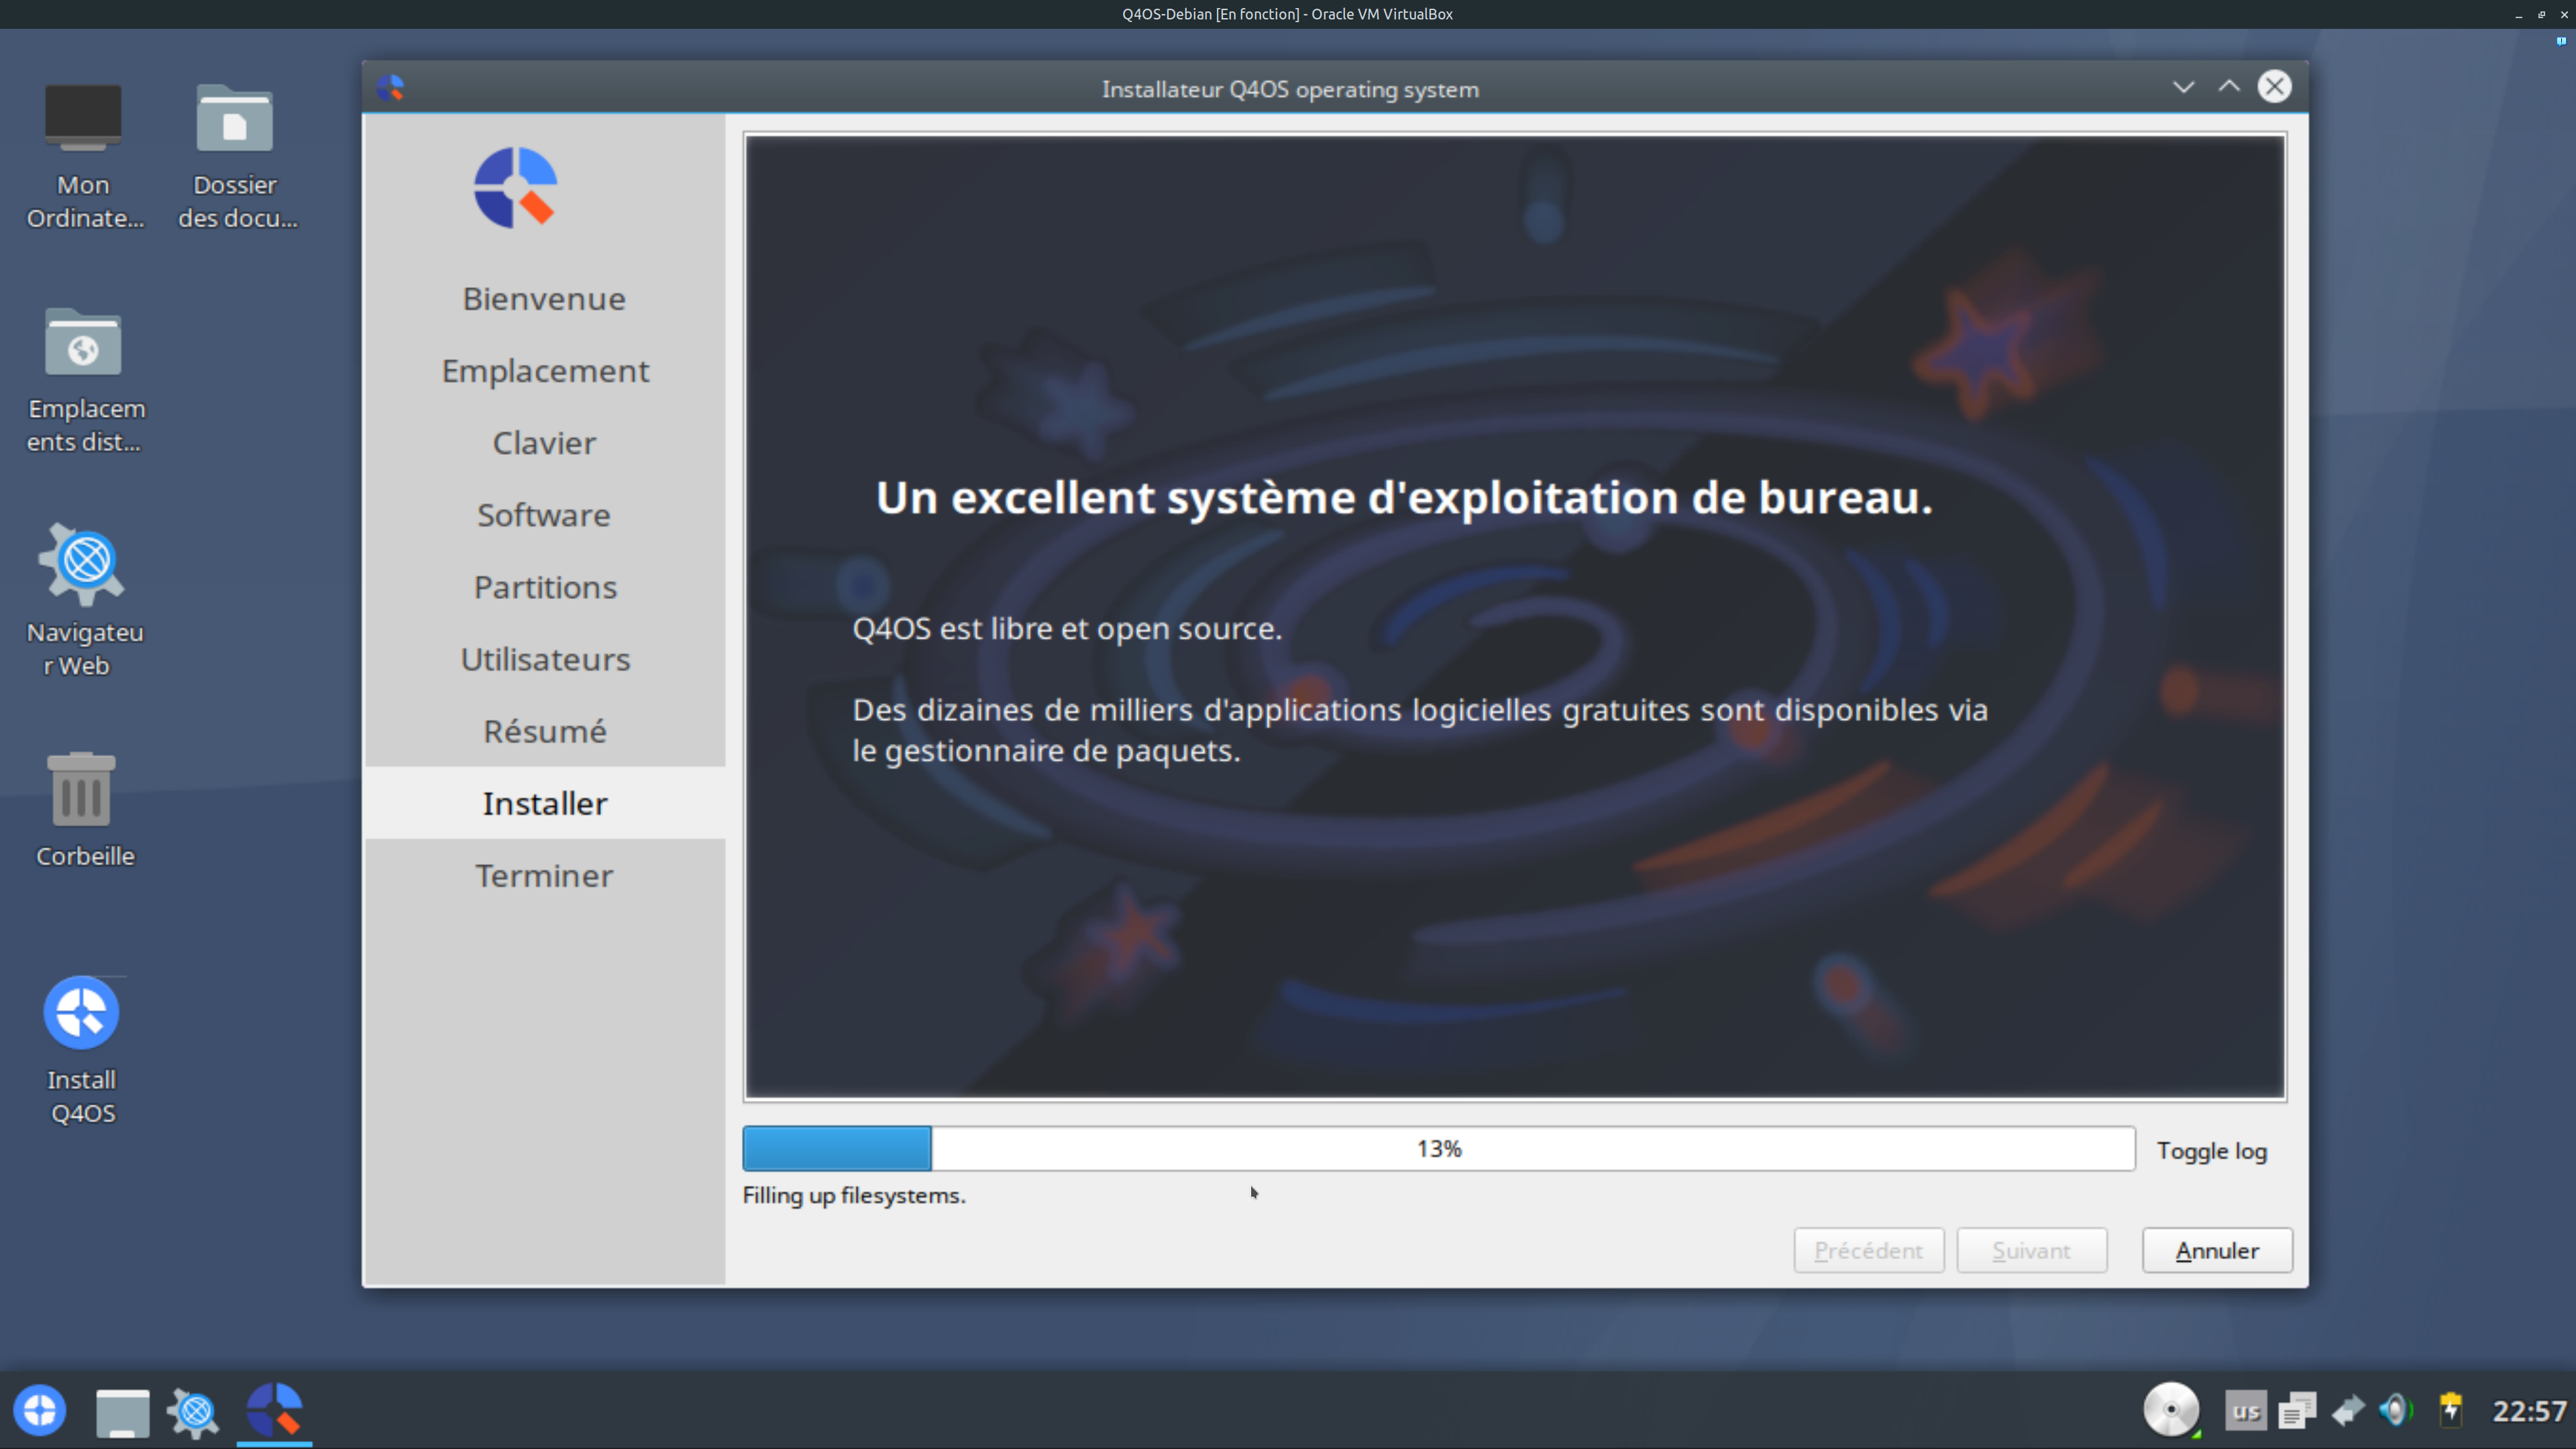Go to the Emplacement step
The width and height of the screenshot is (2576, 1449).
point(545,371)
